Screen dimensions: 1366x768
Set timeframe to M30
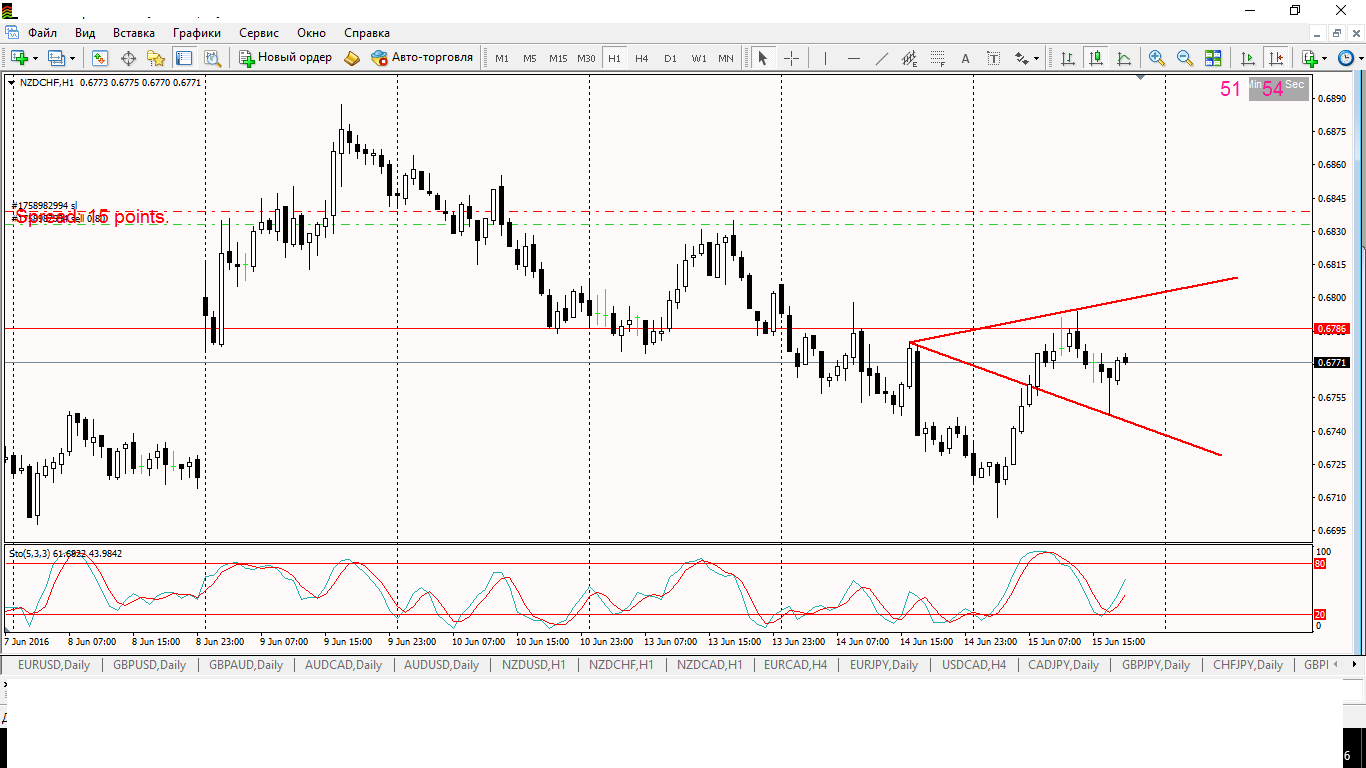586,58
